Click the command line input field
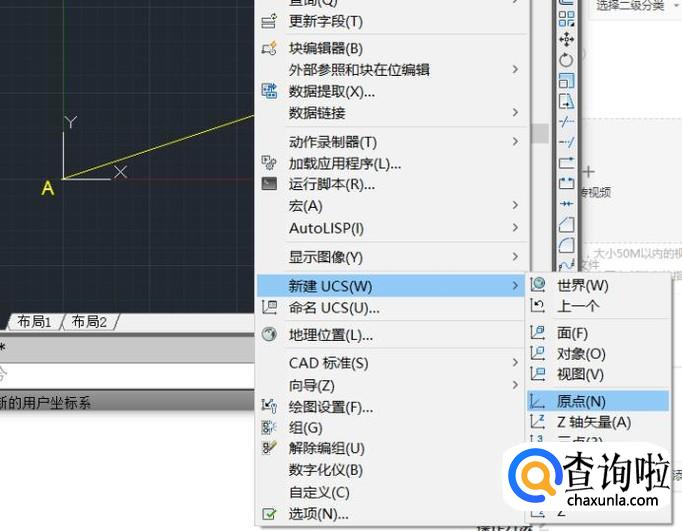The height and width of the screenshot is (531, 682). [x=127, y=375]
